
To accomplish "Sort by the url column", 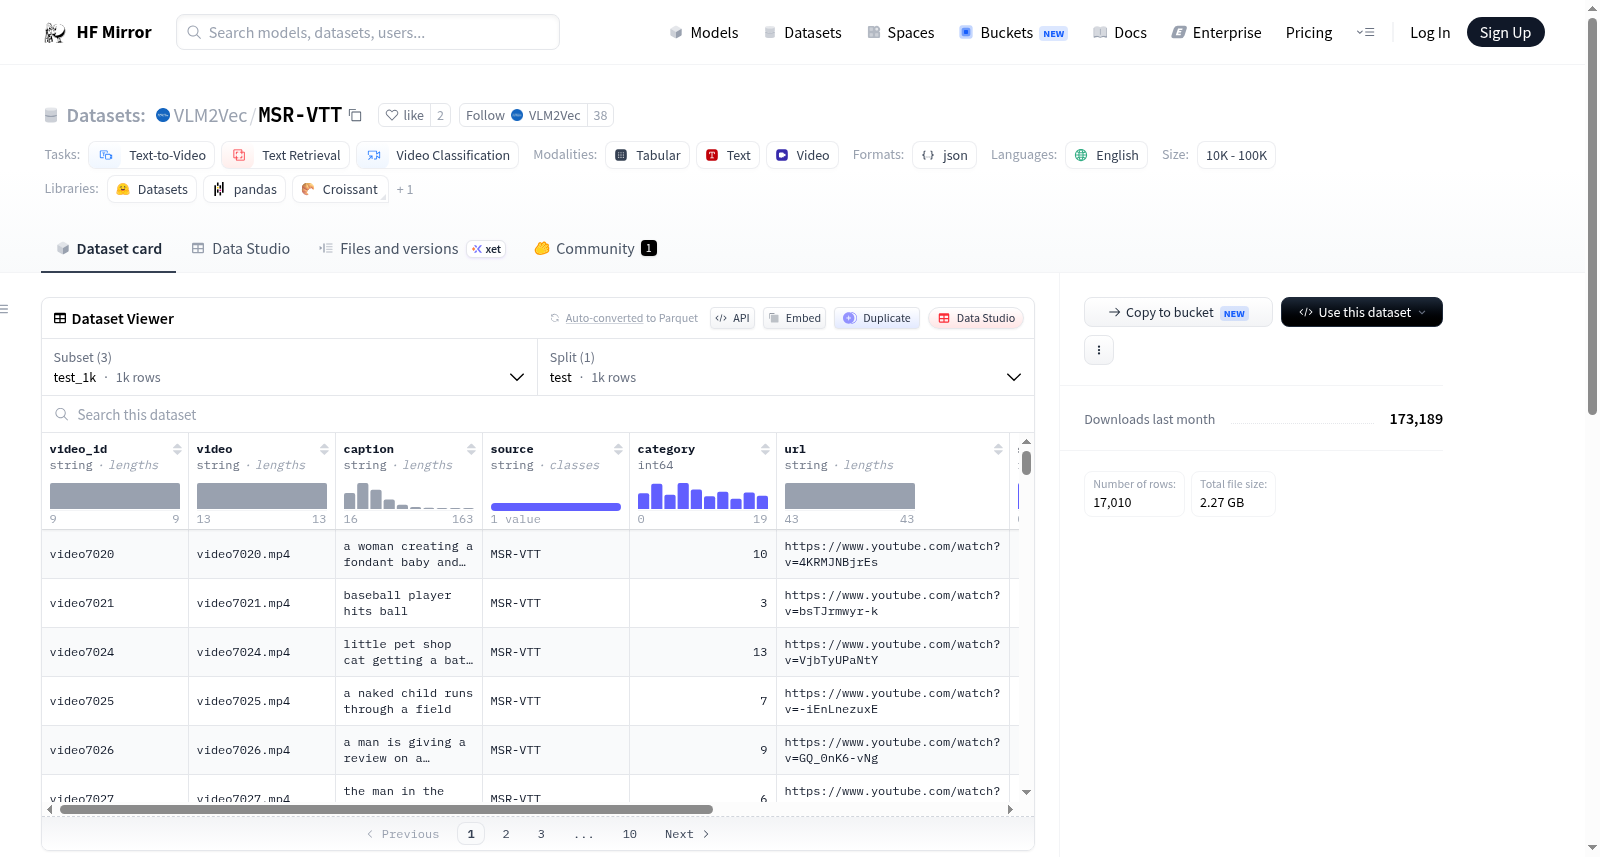I will [998, 450].
